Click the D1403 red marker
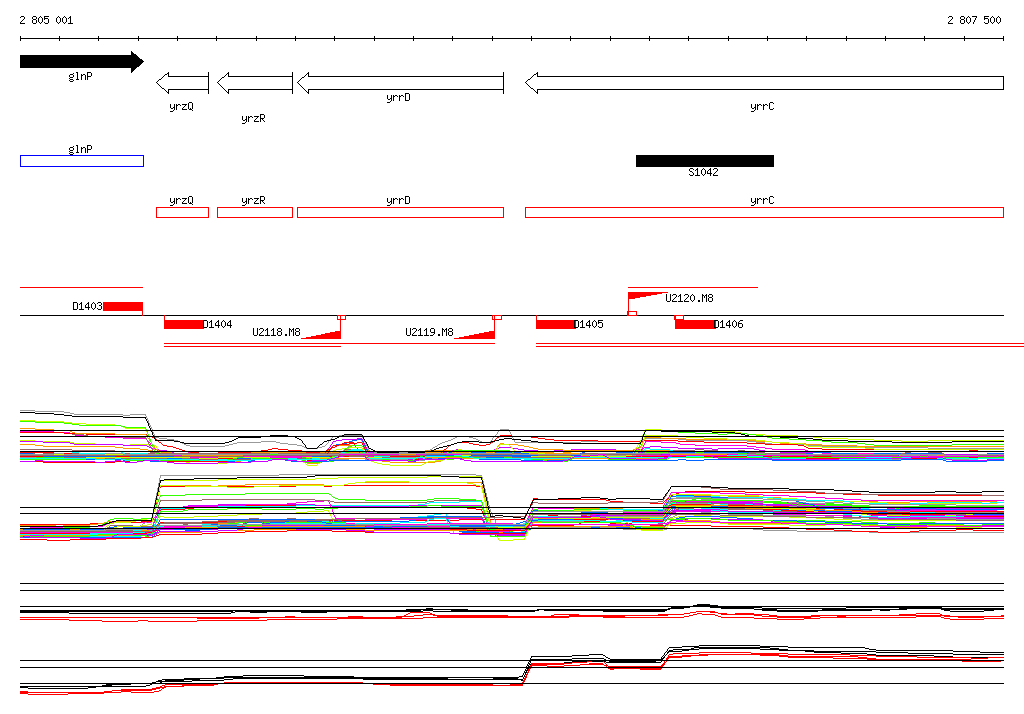This screenshot has width=1024, height=714. (123, 306)
